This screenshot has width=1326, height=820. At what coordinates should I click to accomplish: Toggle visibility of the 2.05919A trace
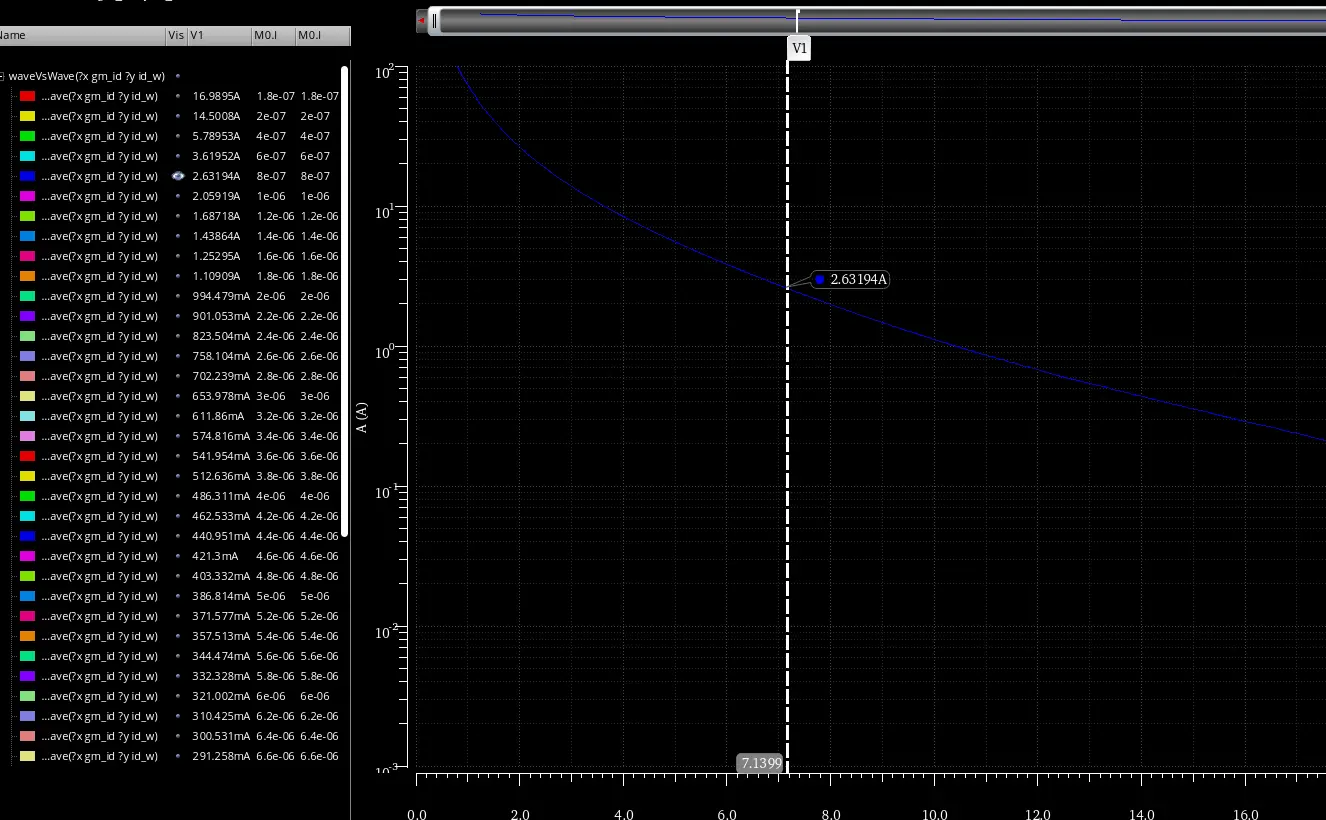pyautogui.click(x=178, y=196)
